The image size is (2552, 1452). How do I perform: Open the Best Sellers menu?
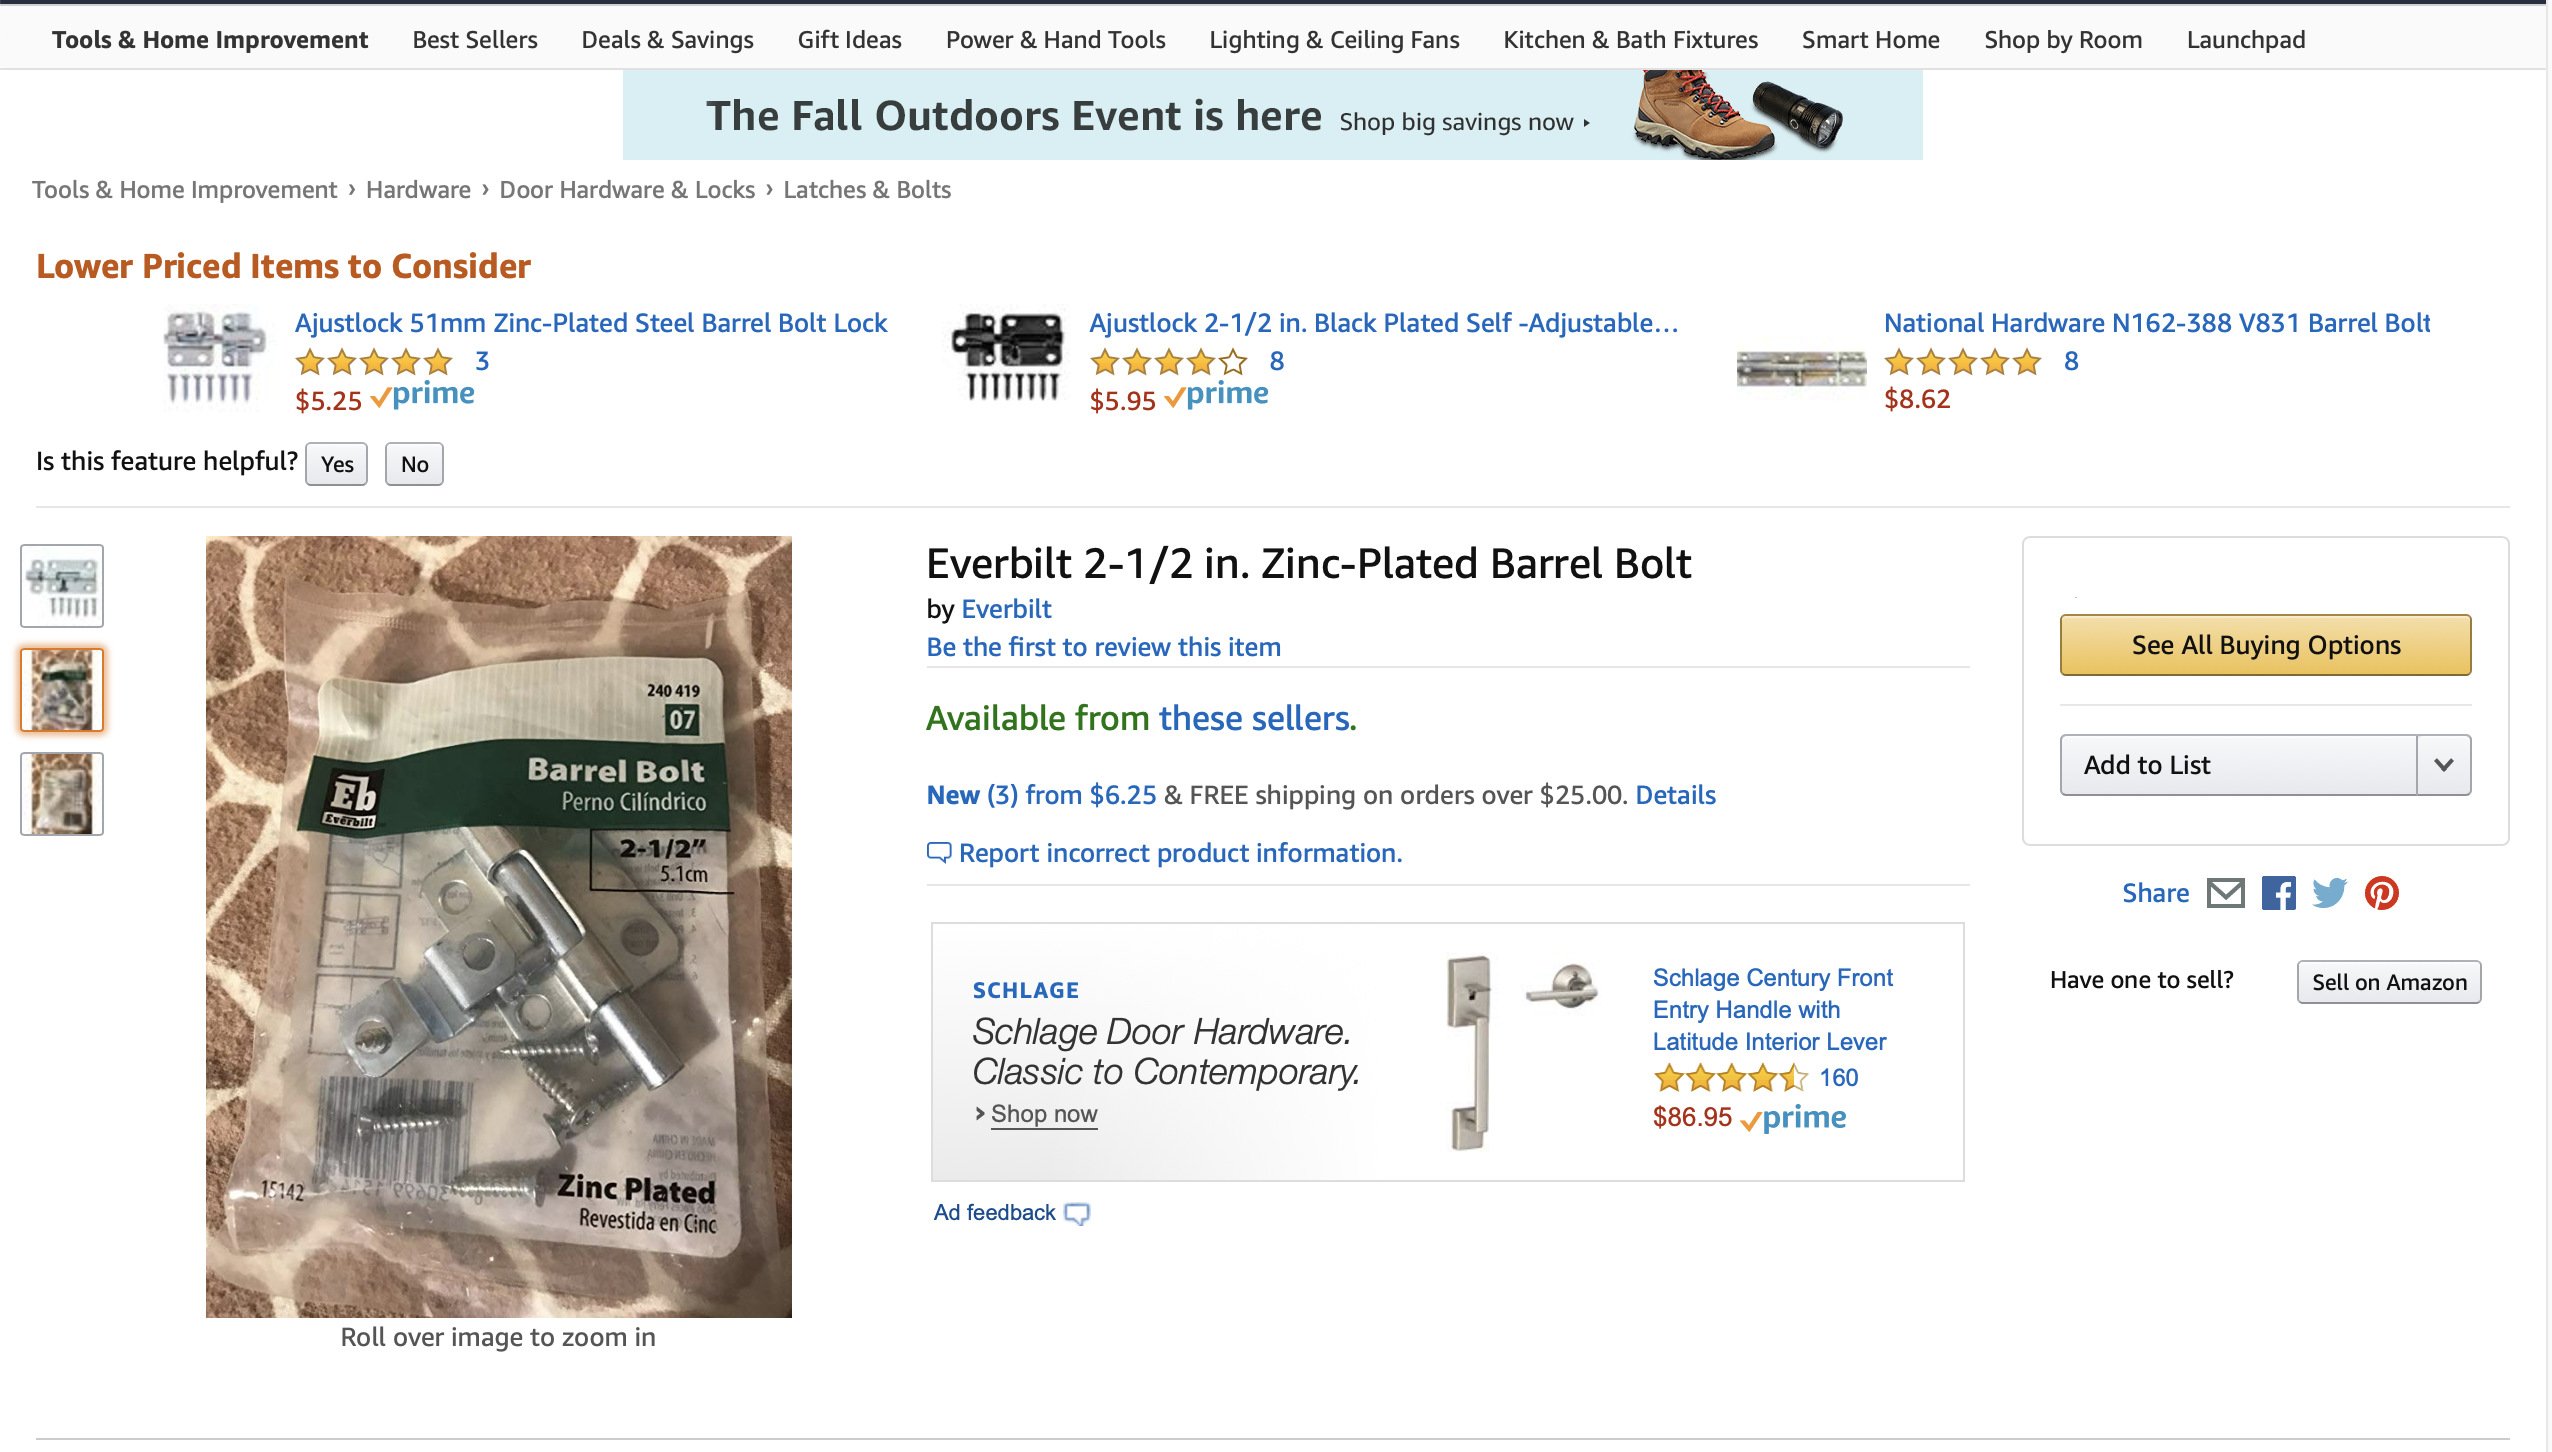point(475,40)
